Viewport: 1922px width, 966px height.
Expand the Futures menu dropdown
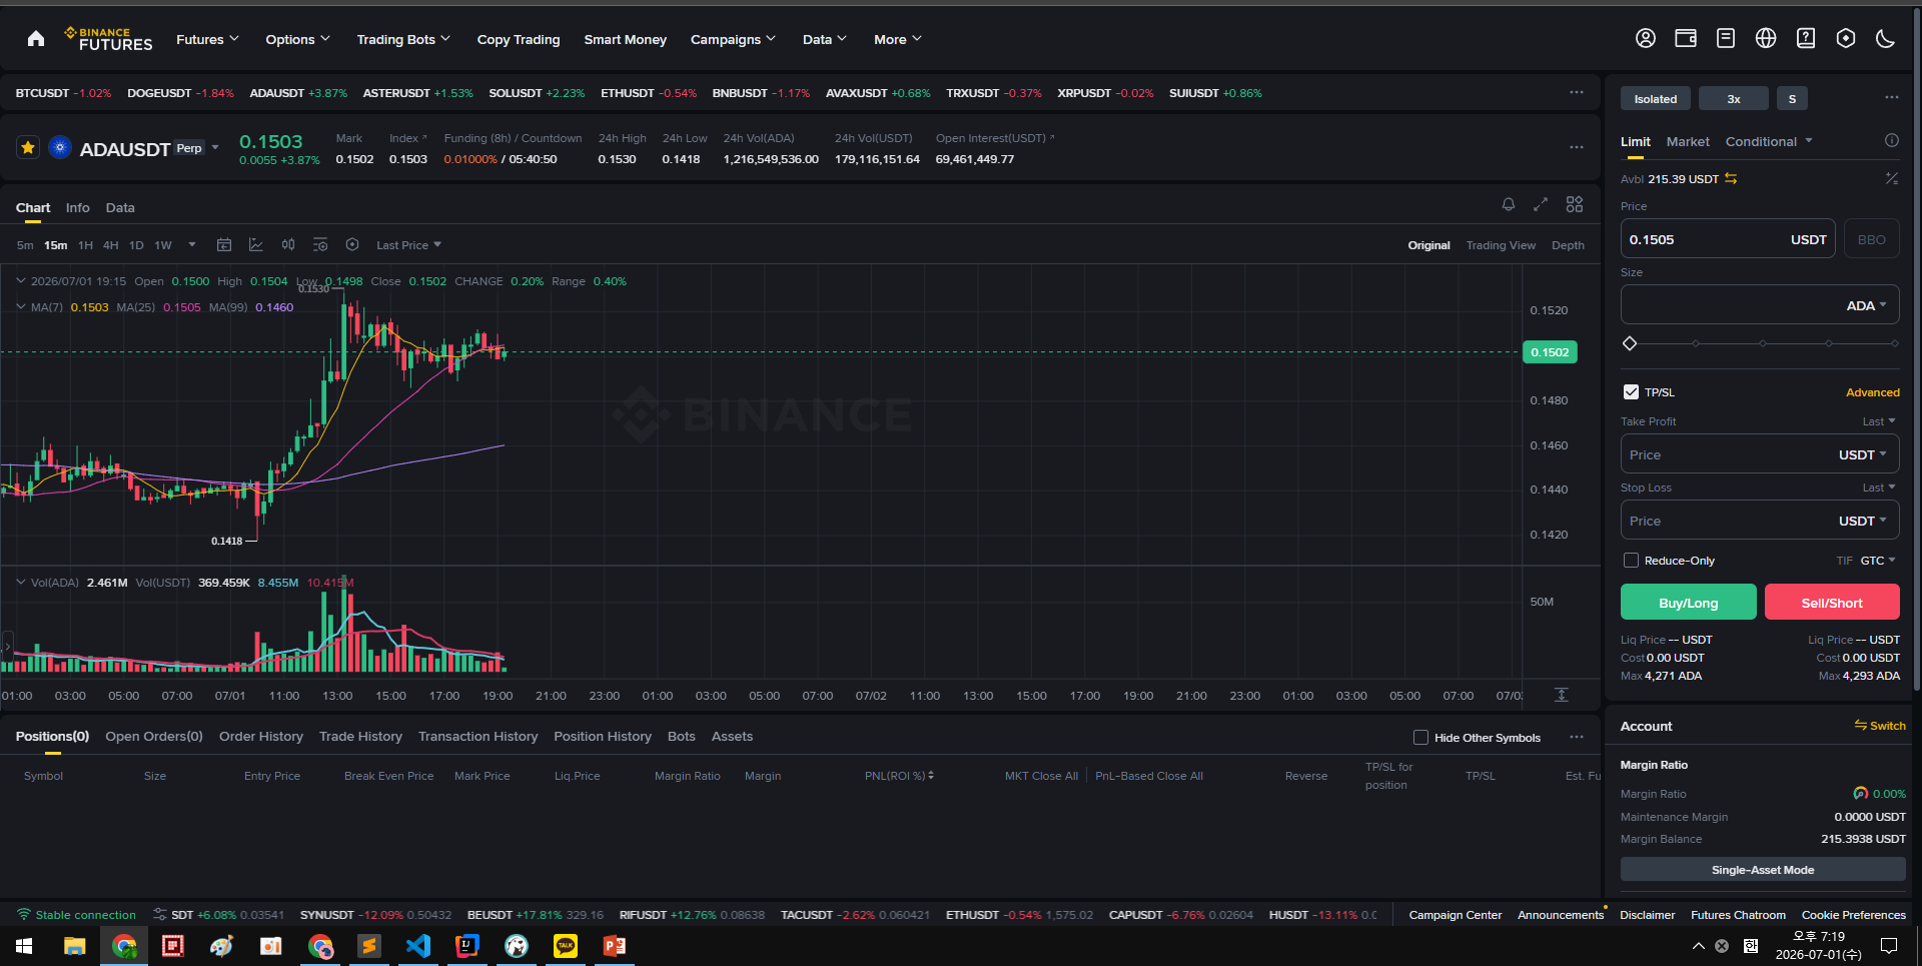(207, 39)
